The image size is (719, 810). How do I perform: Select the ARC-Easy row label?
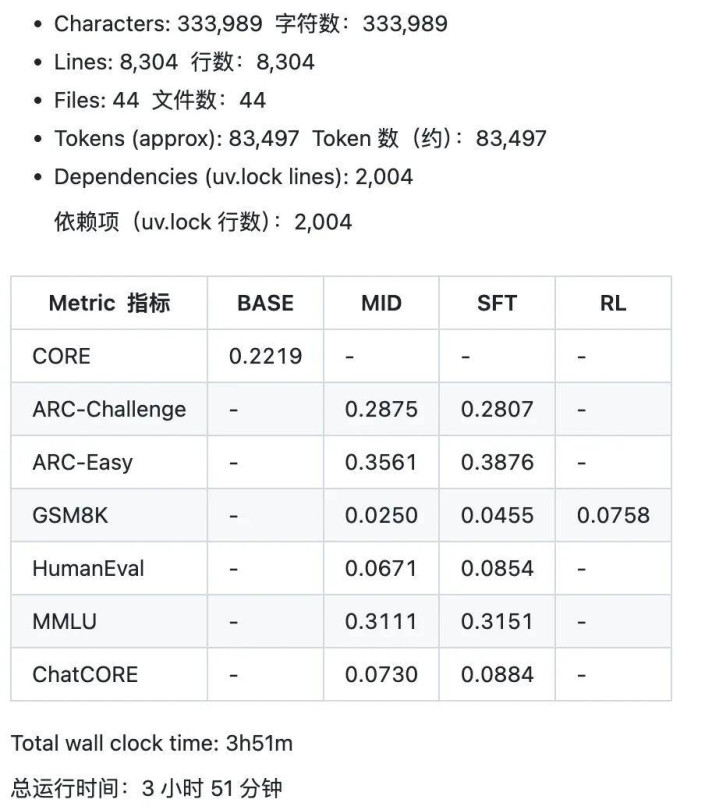[82, 462]
